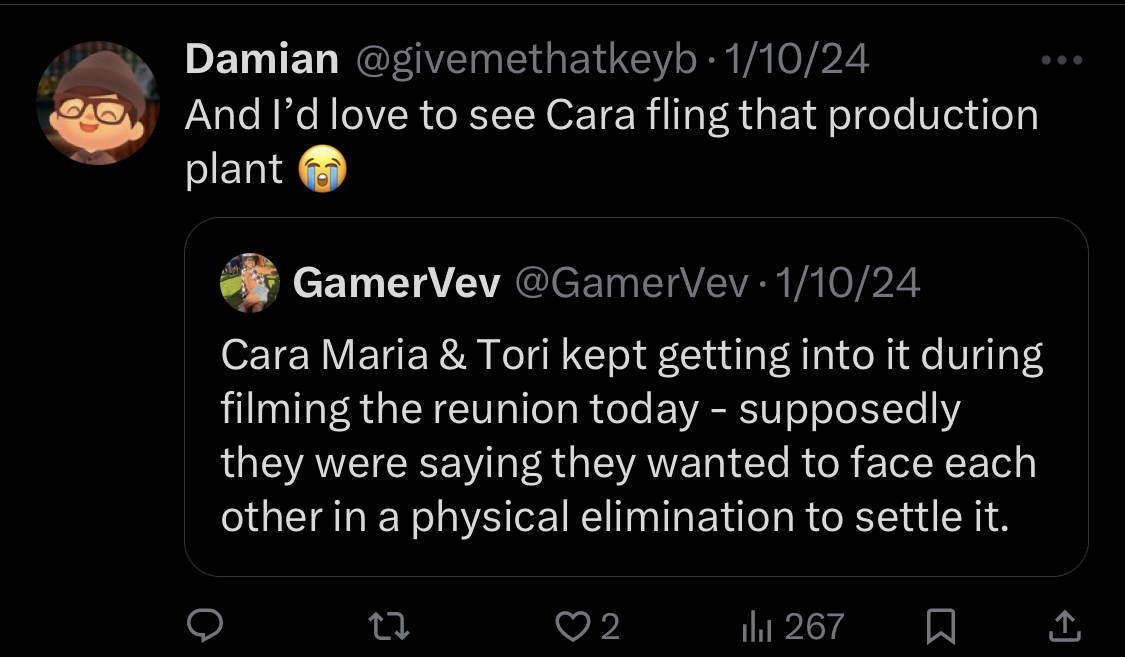Share the tweet via upload icon
The width and height of the screenshot is (1125, 657).
tap(1065, 625)
